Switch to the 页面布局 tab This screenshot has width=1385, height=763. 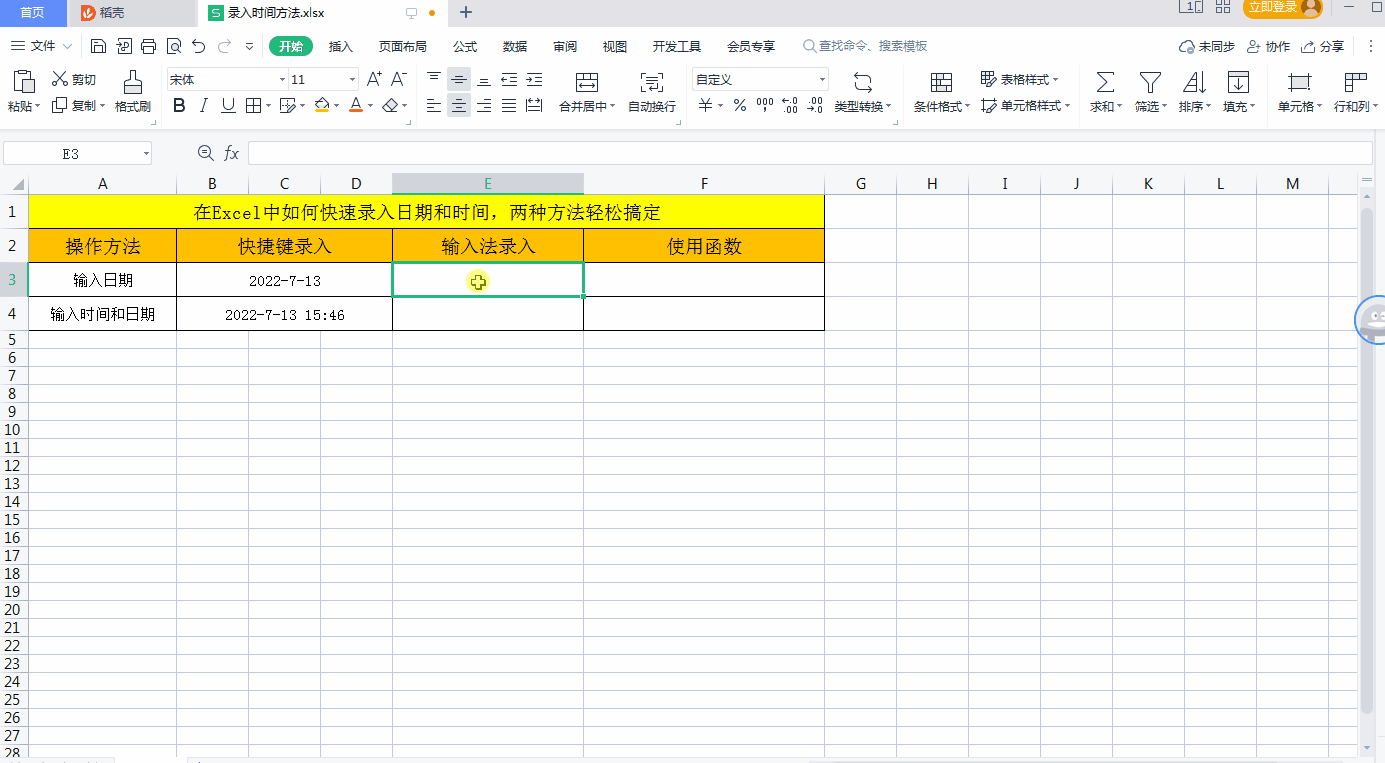tap(402, 46)
